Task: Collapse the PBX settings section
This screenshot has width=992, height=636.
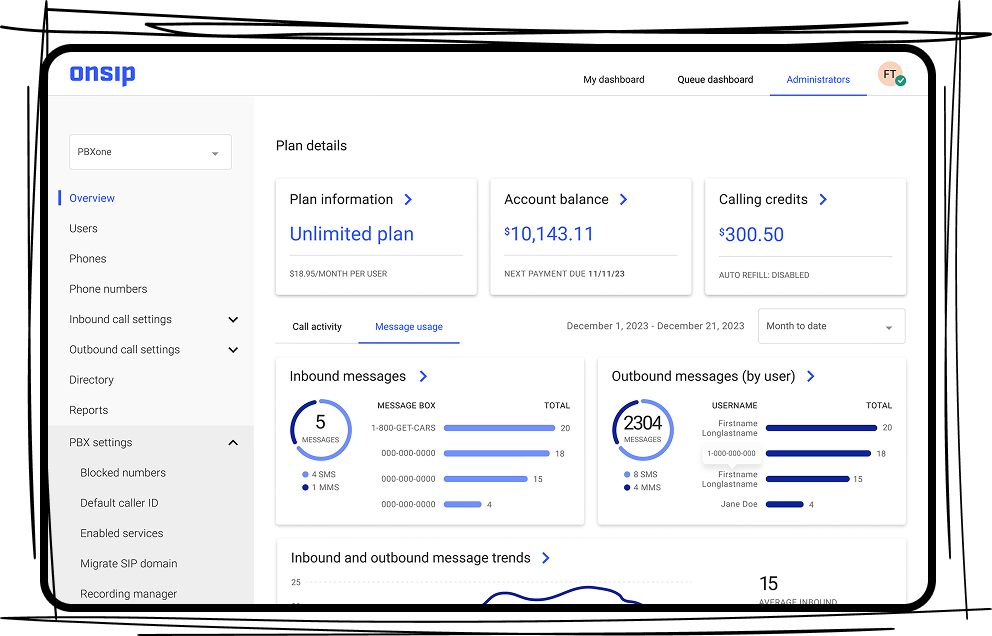Action: (233, 443)
